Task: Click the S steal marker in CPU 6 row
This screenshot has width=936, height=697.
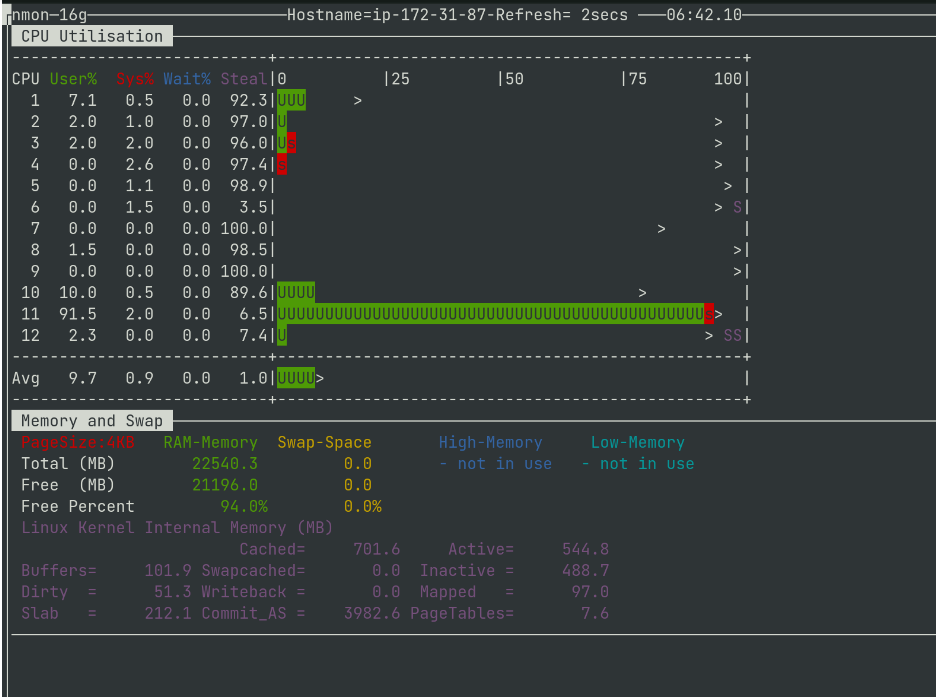Action: (x=737, y=207)
